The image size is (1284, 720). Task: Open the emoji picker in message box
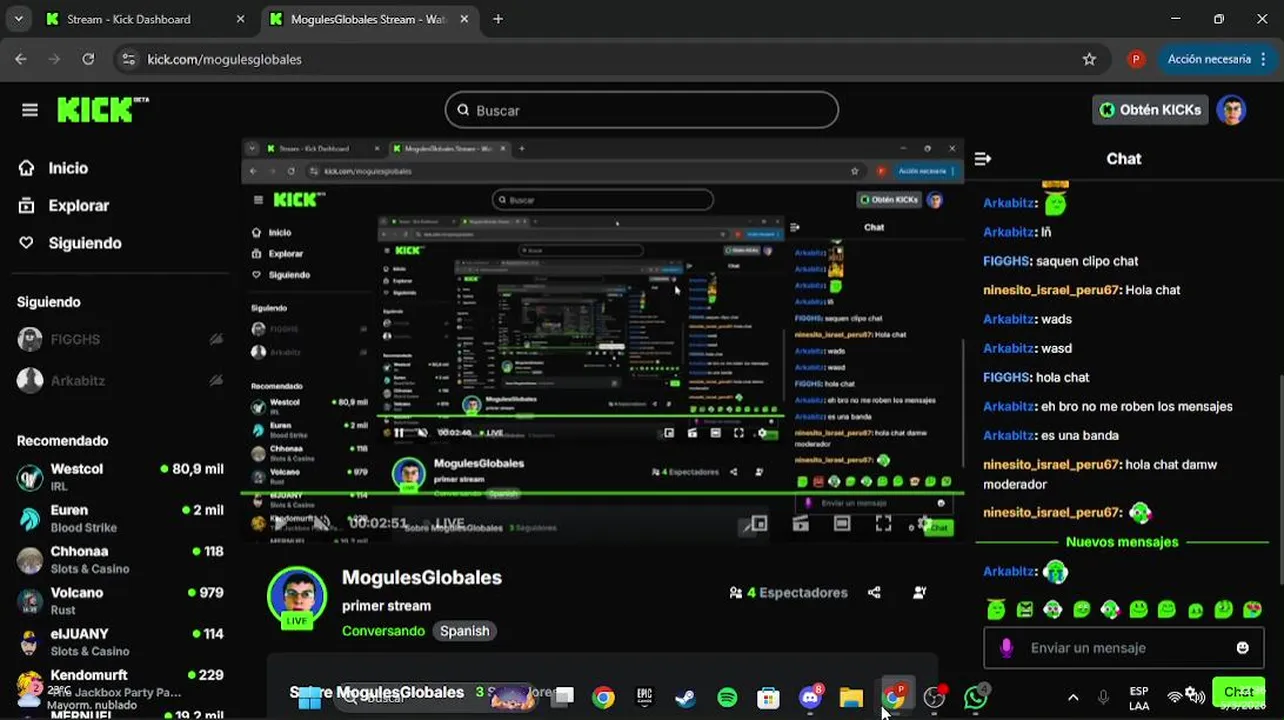(x=1243, y=648)
